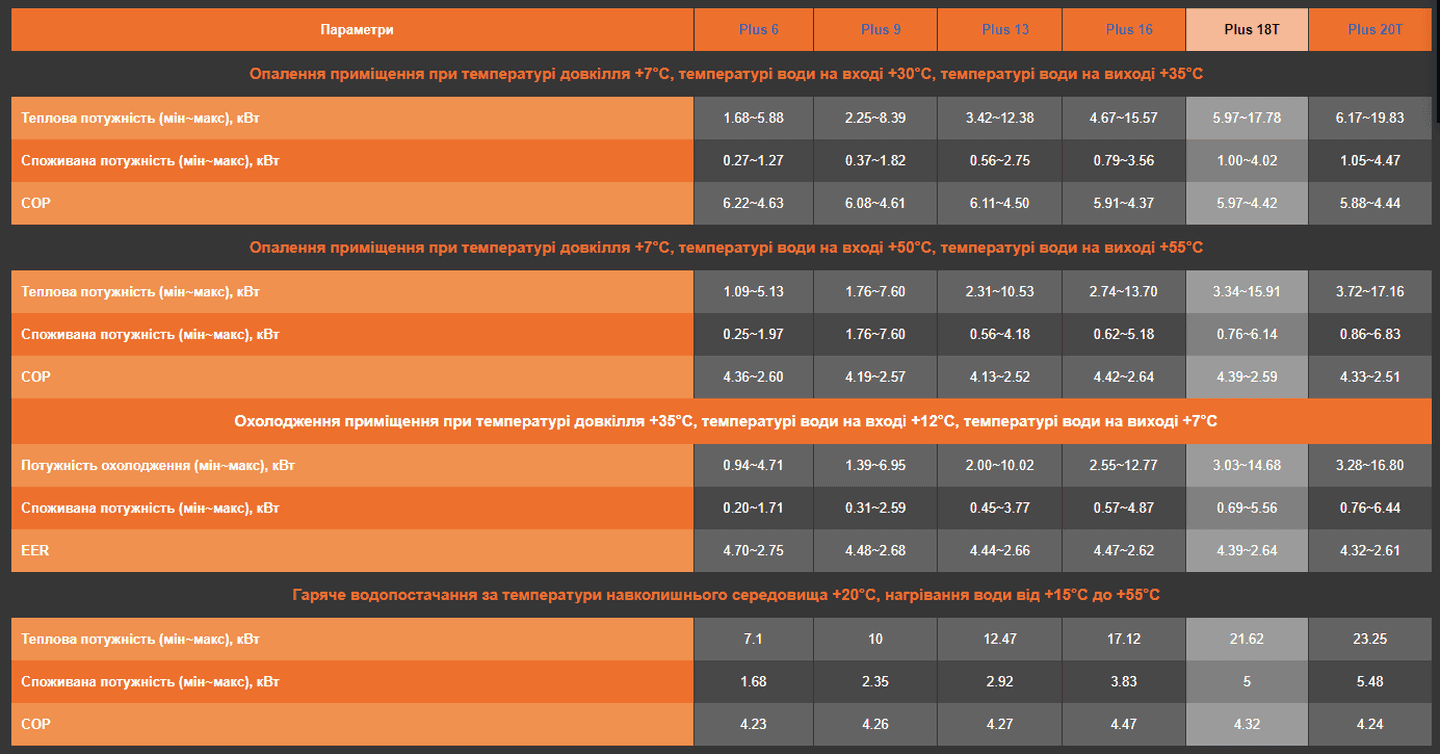The width and height of the screenshot is (1440, 754).
Task: Click the heating +30°C to +35°C section heading
Action: pyautogui.click(x=725, y=74)
